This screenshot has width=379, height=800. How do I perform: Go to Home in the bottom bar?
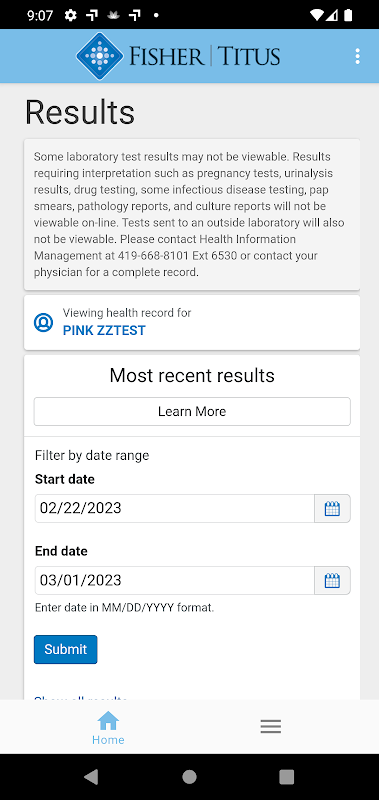(108, 728)
